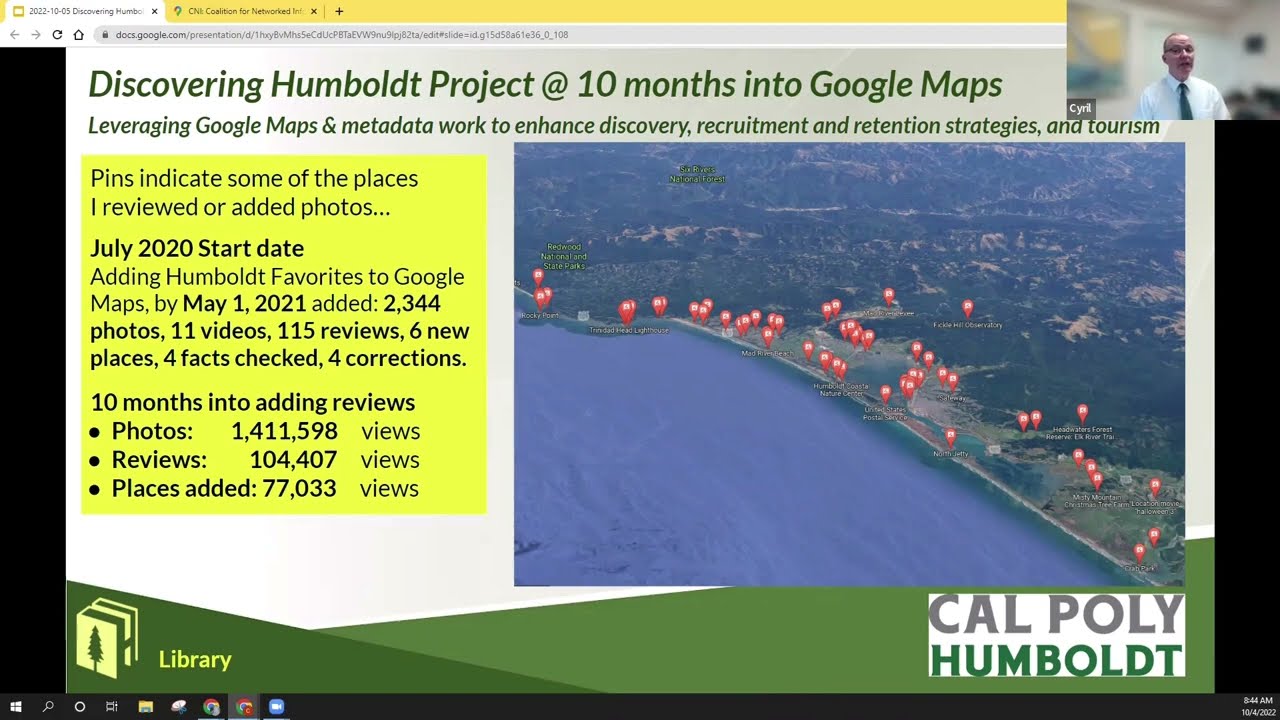Screen dimensions: 1280x720
Task: Click the Cal Poly Humboldt logo
Action: (1056, 636)
